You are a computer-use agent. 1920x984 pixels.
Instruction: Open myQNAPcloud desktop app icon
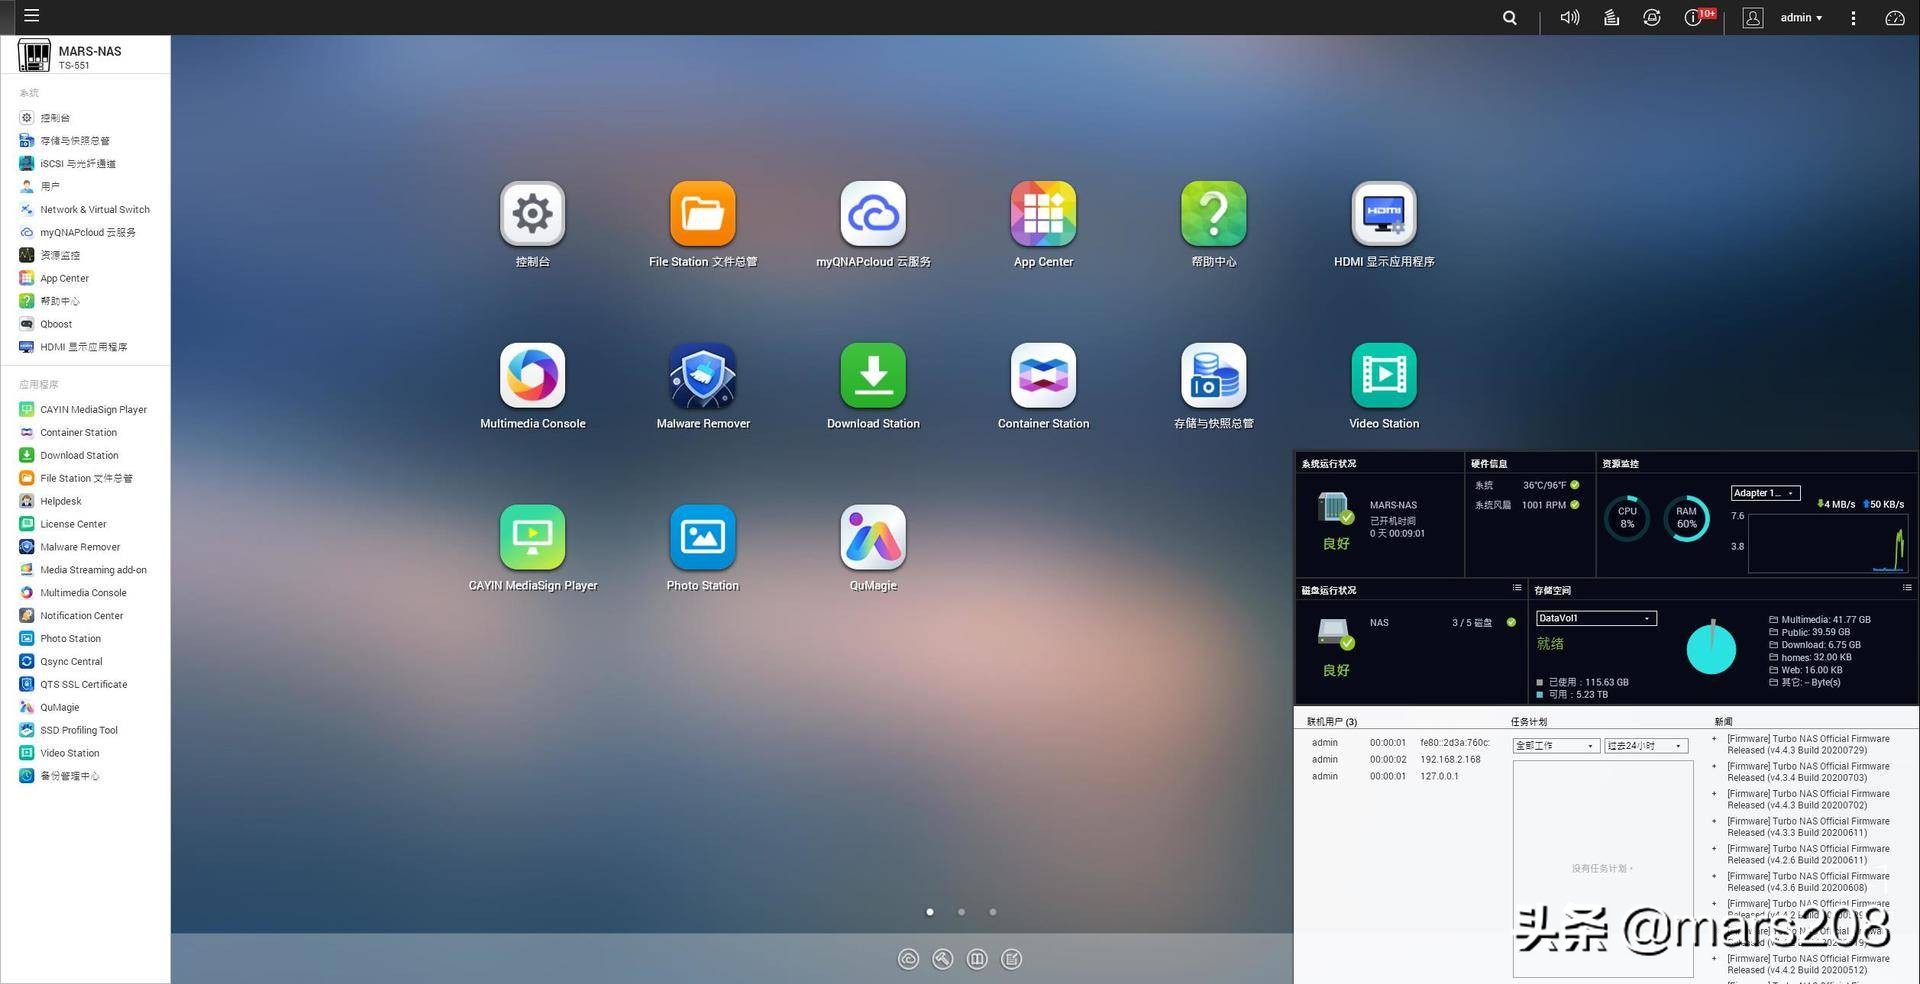pos(873,215)
